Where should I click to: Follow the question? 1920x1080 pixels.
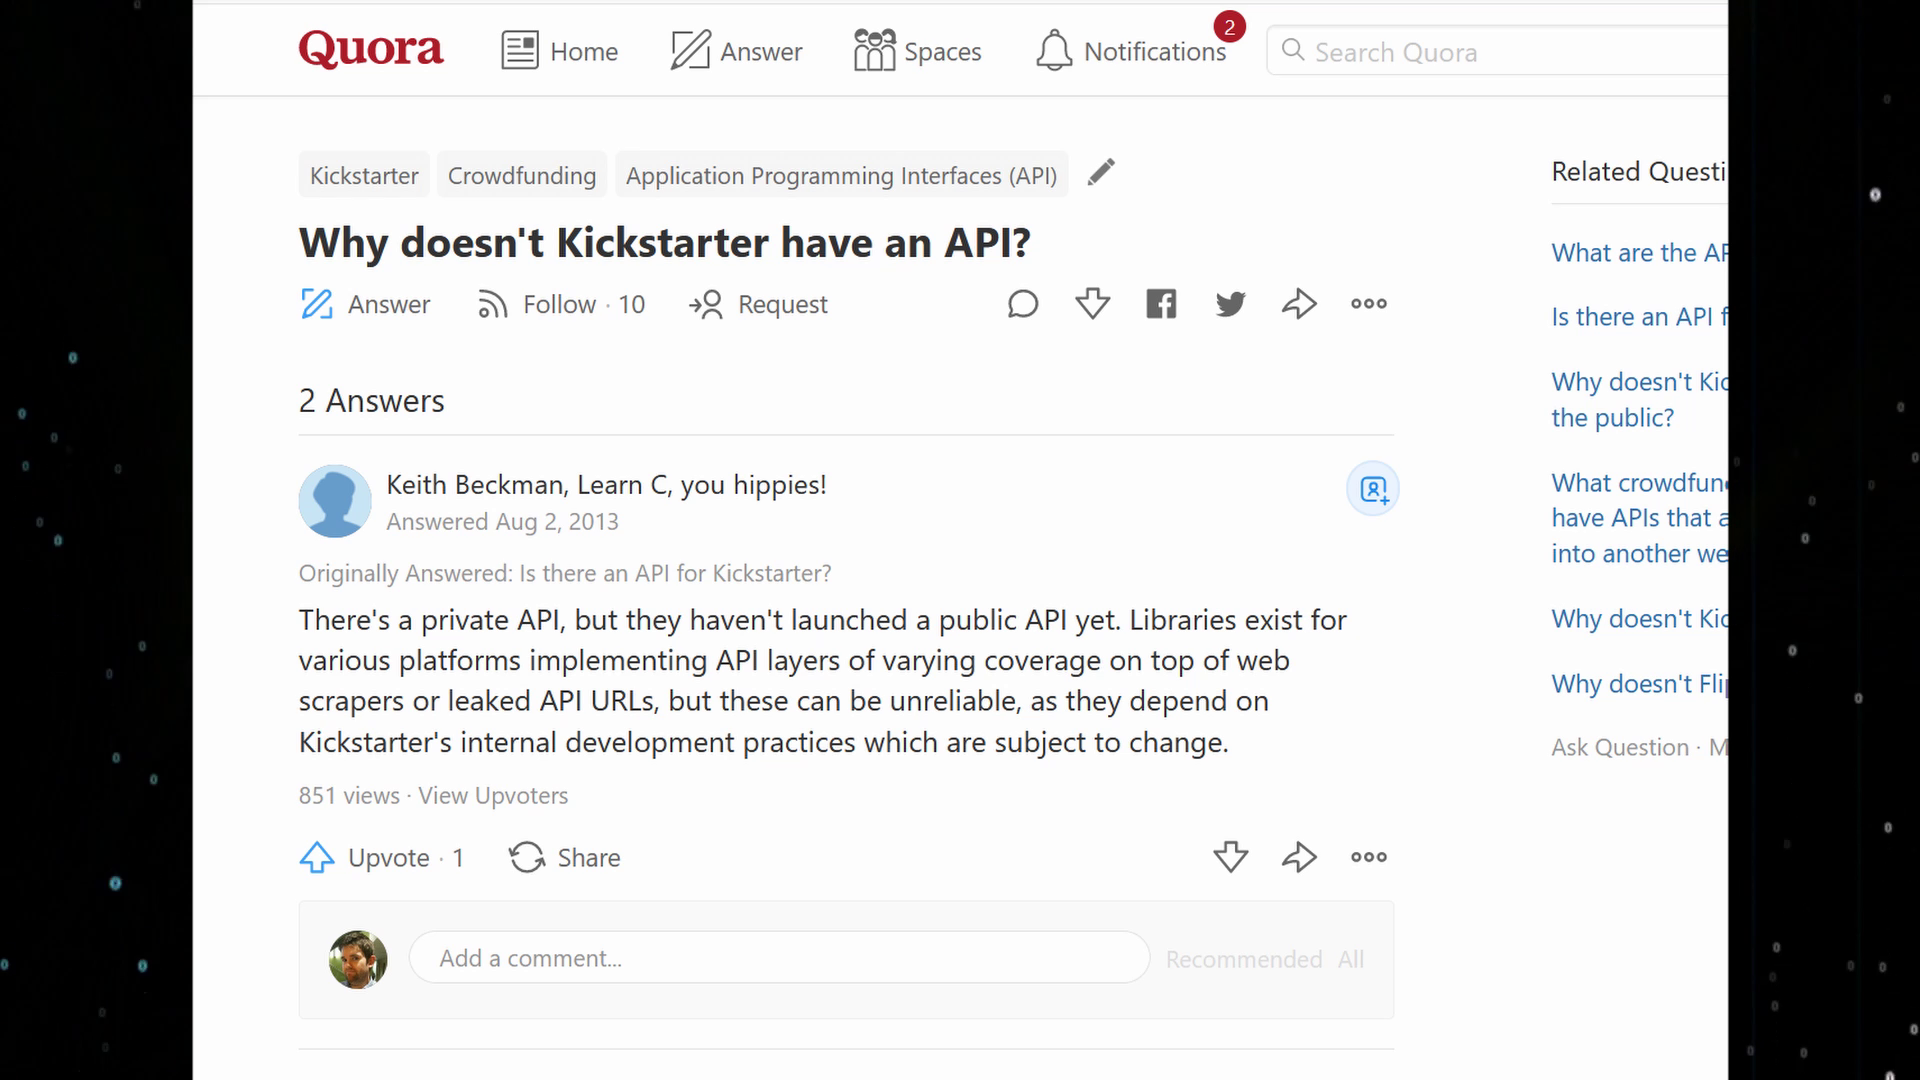(561, 304)
